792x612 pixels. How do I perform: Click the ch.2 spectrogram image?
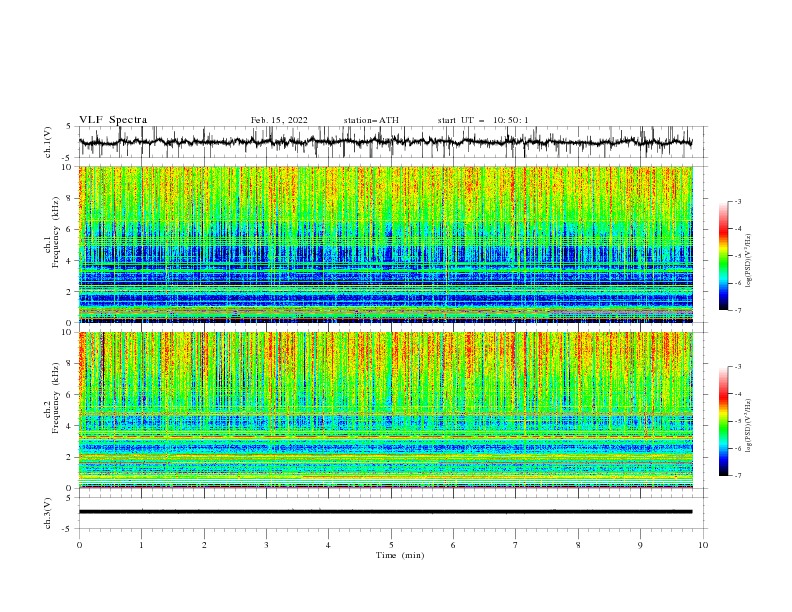click(386, 410)
